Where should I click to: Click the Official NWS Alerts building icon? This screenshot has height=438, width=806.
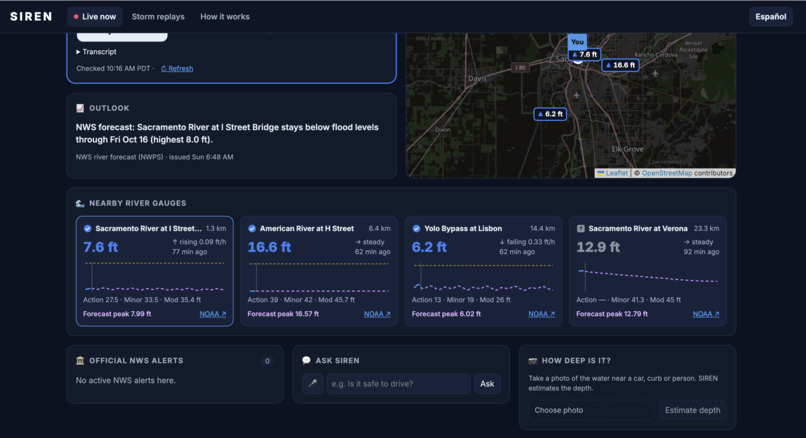point(80,360)
